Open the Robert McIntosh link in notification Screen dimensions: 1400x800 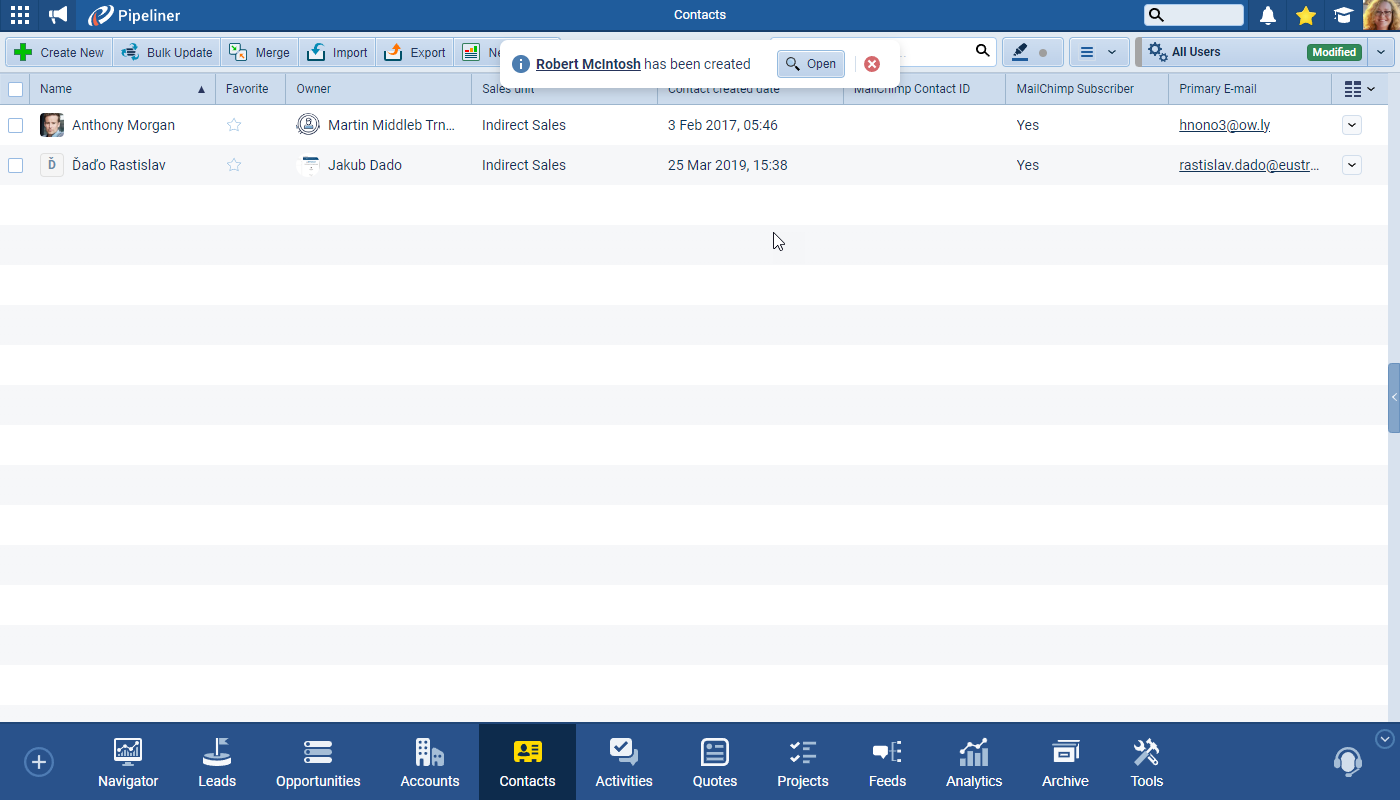[x=588, y=64]
